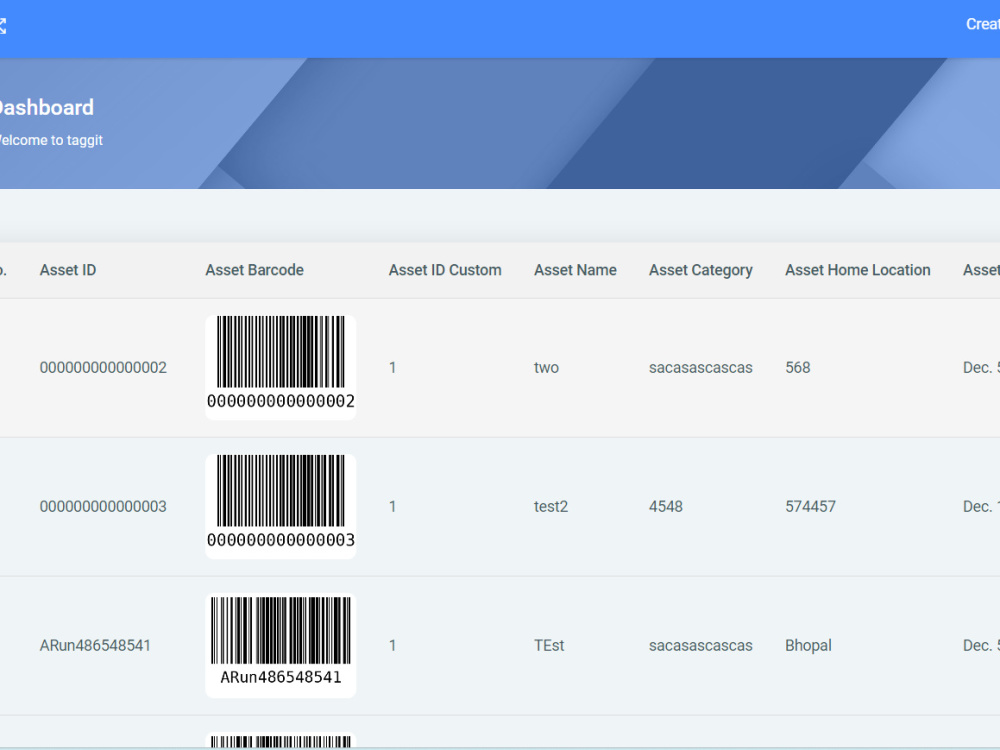Open the Create link in header
The width and height of the screenshot is (1000, 750).
[983, 24]
